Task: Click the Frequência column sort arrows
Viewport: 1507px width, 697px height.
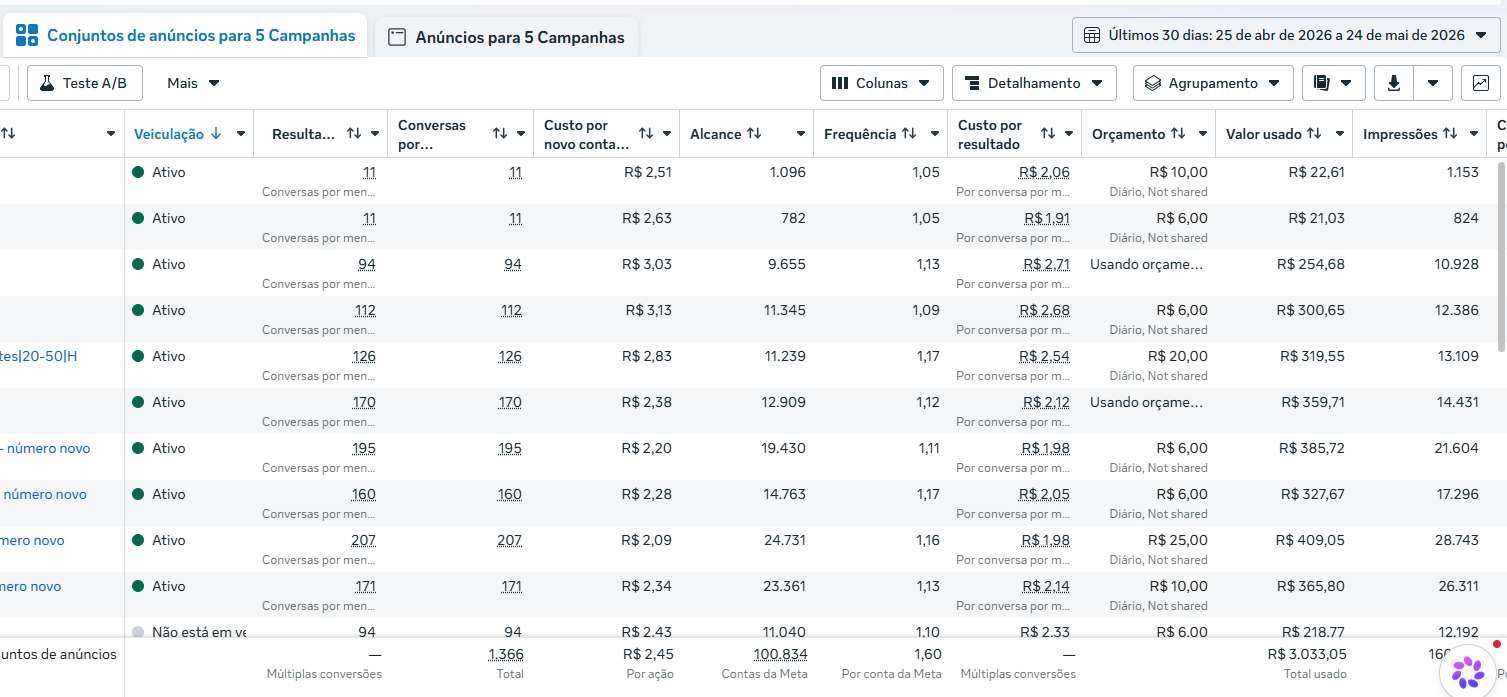Action: (x=909, y=134)
